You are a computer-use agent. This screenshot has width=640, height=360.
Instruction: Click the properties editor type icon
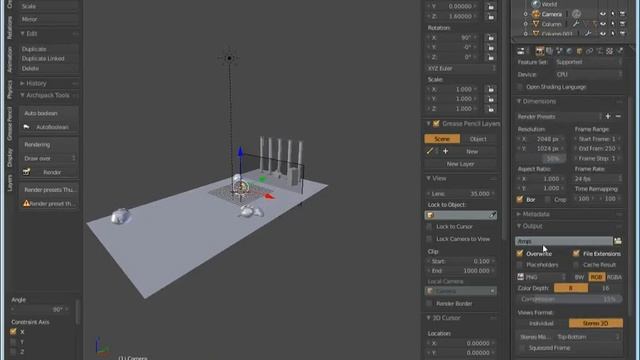click(x=521, y=51)
